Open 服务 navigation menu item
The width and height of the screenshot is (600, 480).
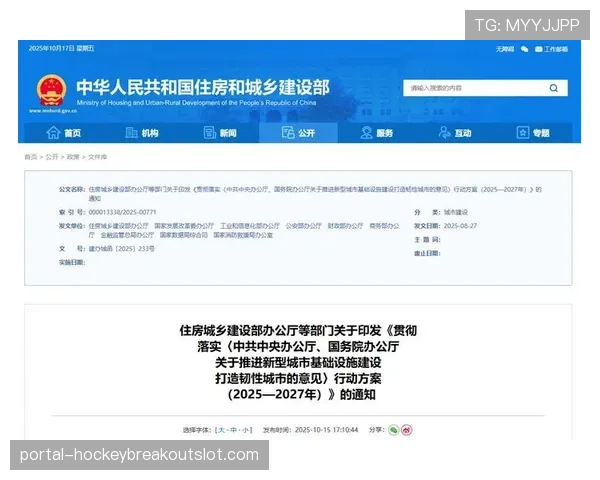pyautogui.click(x=377, y=133)
